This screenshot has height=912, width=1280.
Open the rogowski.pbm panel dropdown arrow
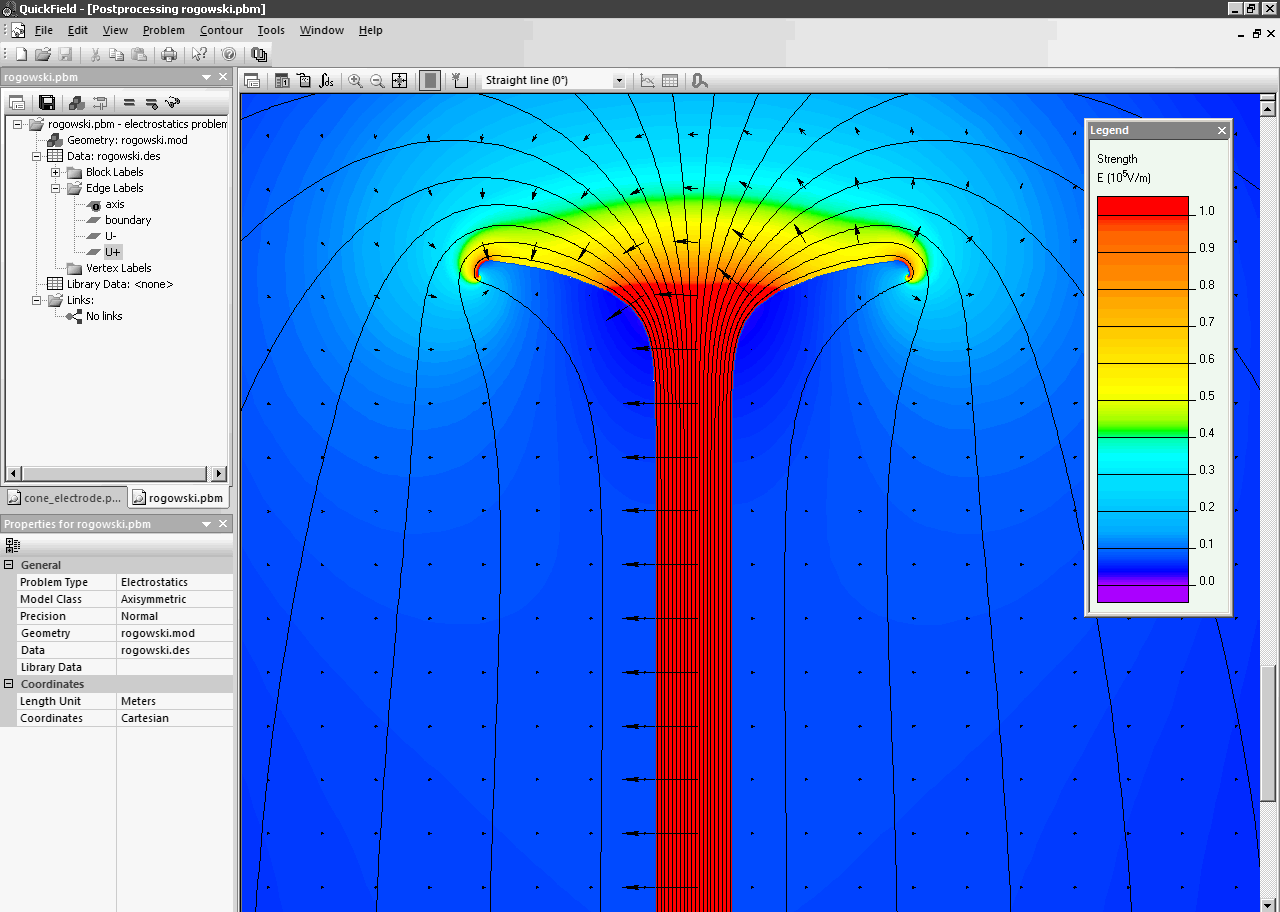pyautogui.click(x=207, y=77)
